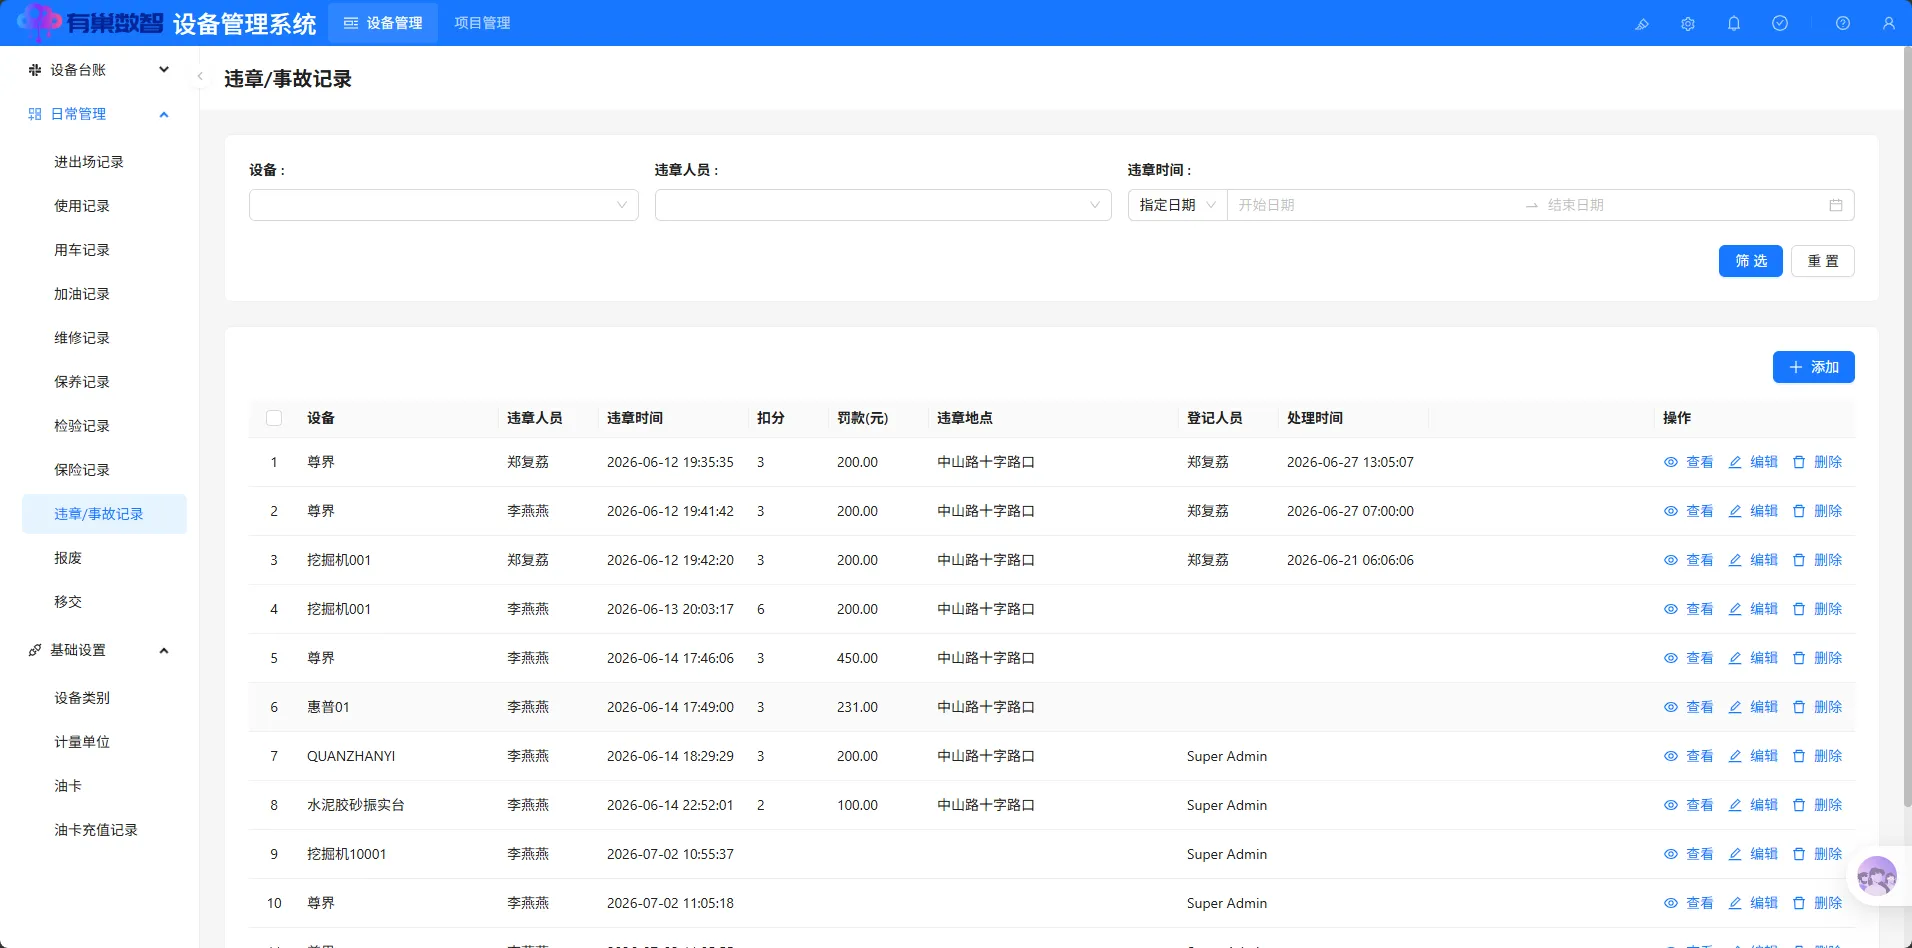Delete row 3 挖掘机001 record
The image size is (1912, 948).
(1817, 560)
